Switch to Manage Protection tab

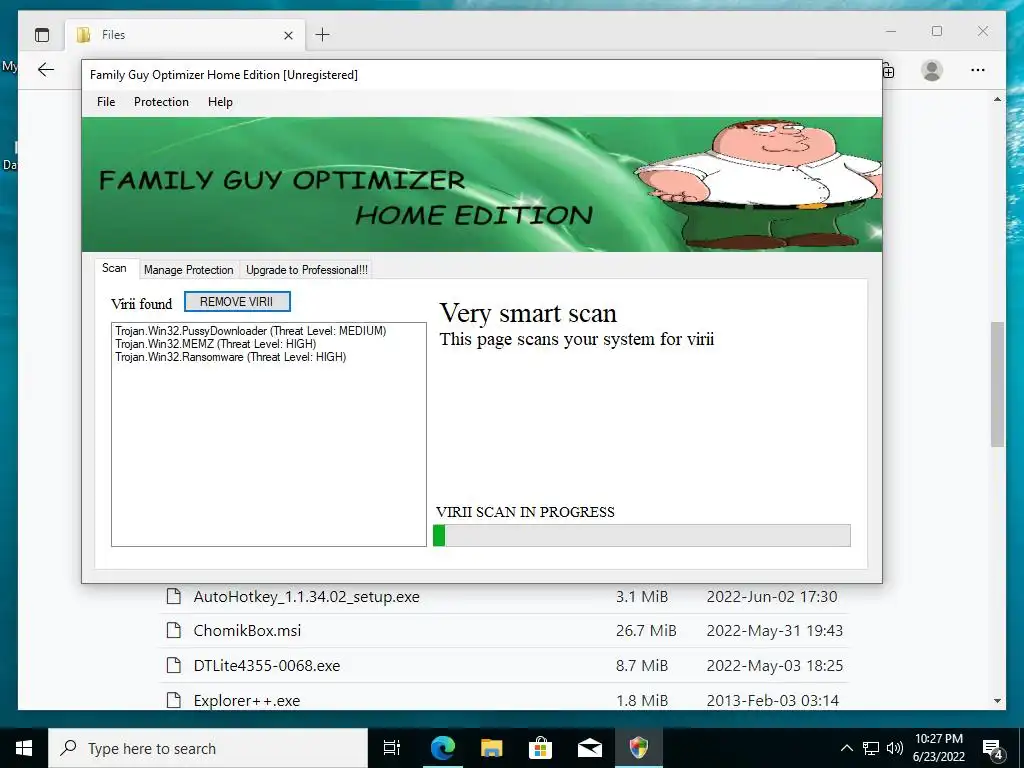coord(189,270)
